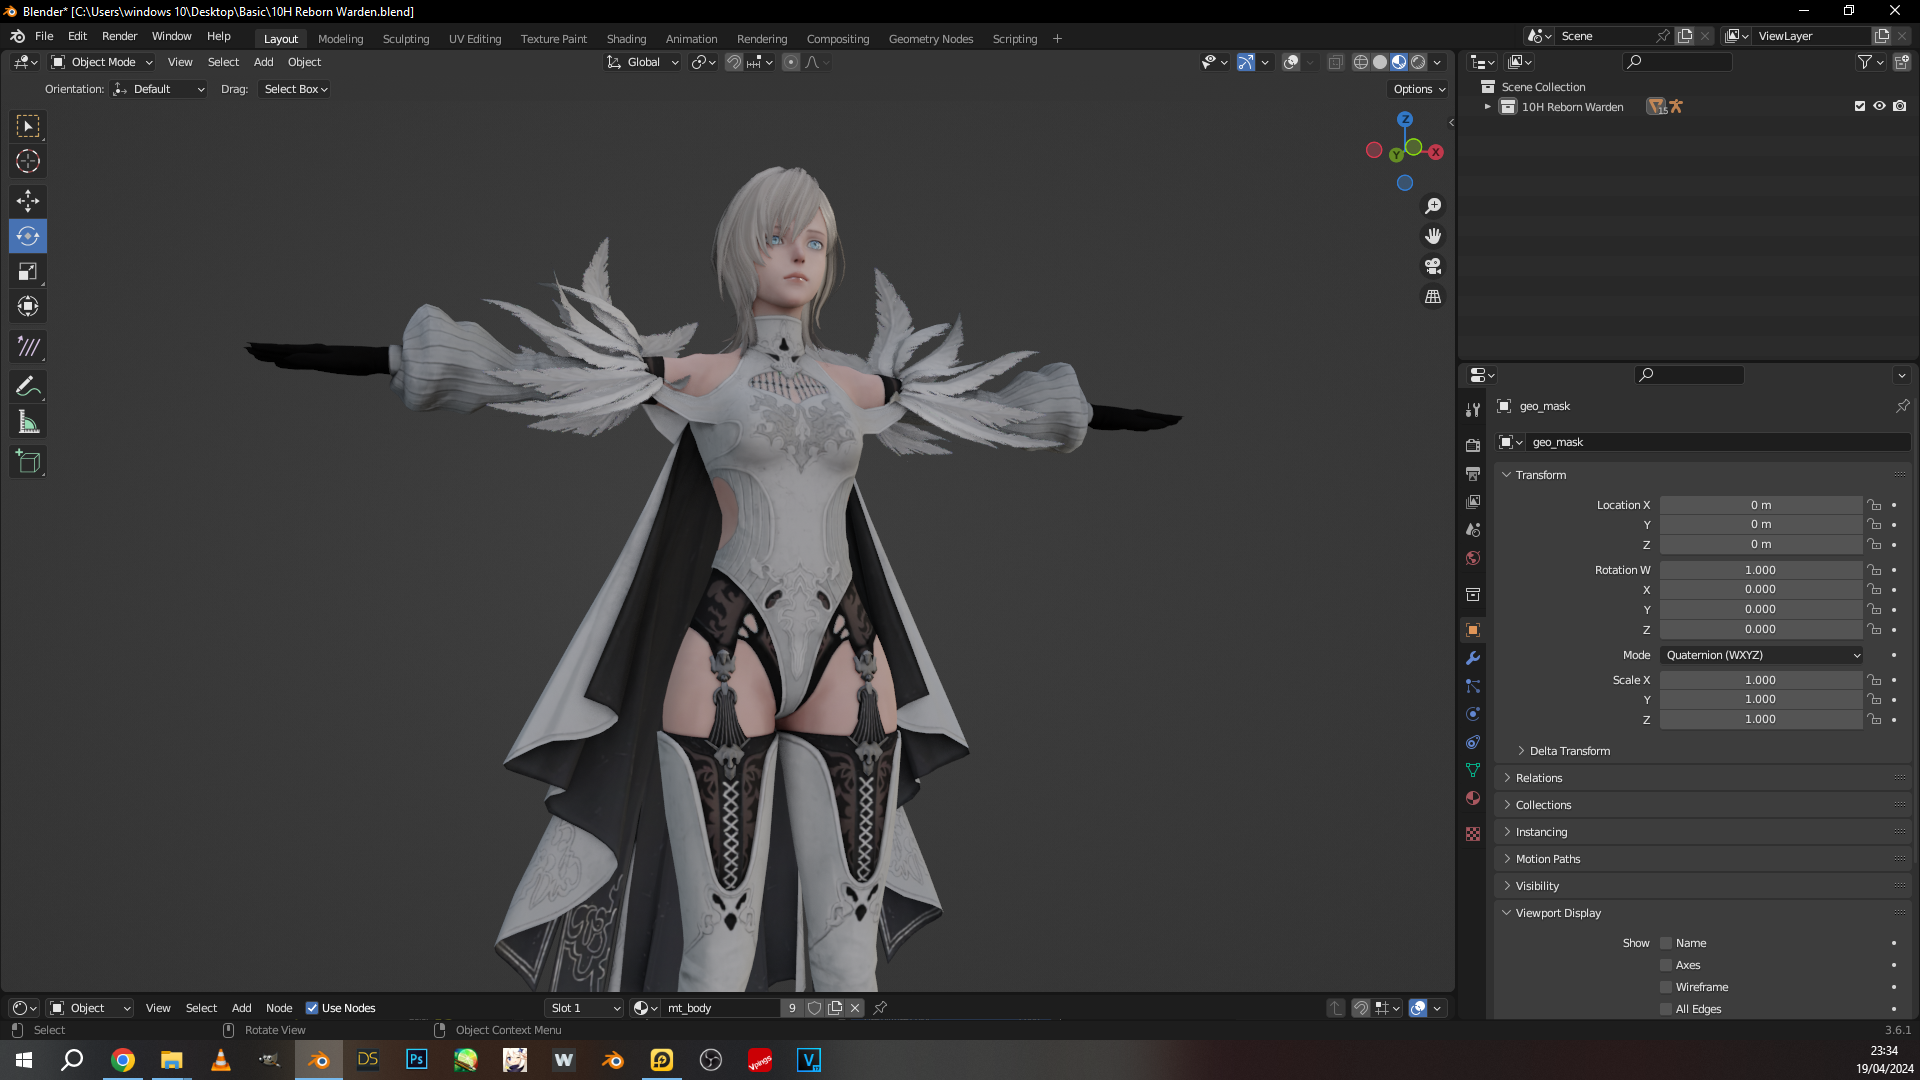Image resolution: width=1920 pixels, height=1080 pixels.
Task: Enable Show Wireframe checkbox
Action: [x=1666, y=987]
